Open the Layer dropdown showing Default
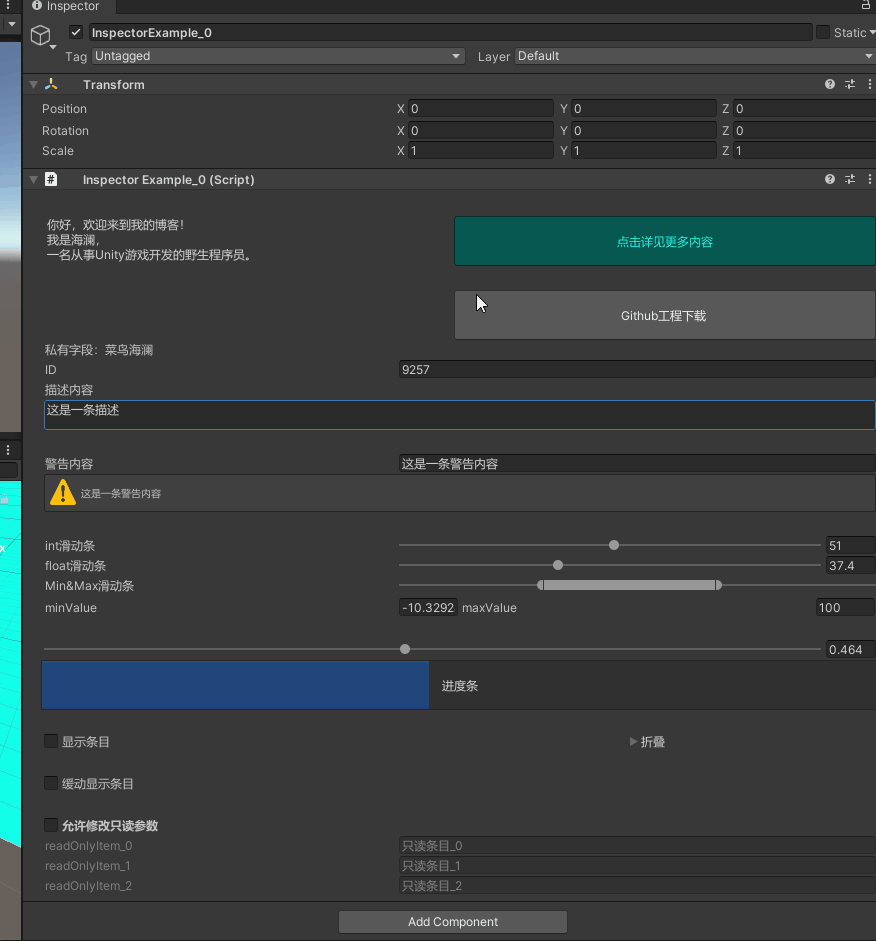 (x=694, y=56)
